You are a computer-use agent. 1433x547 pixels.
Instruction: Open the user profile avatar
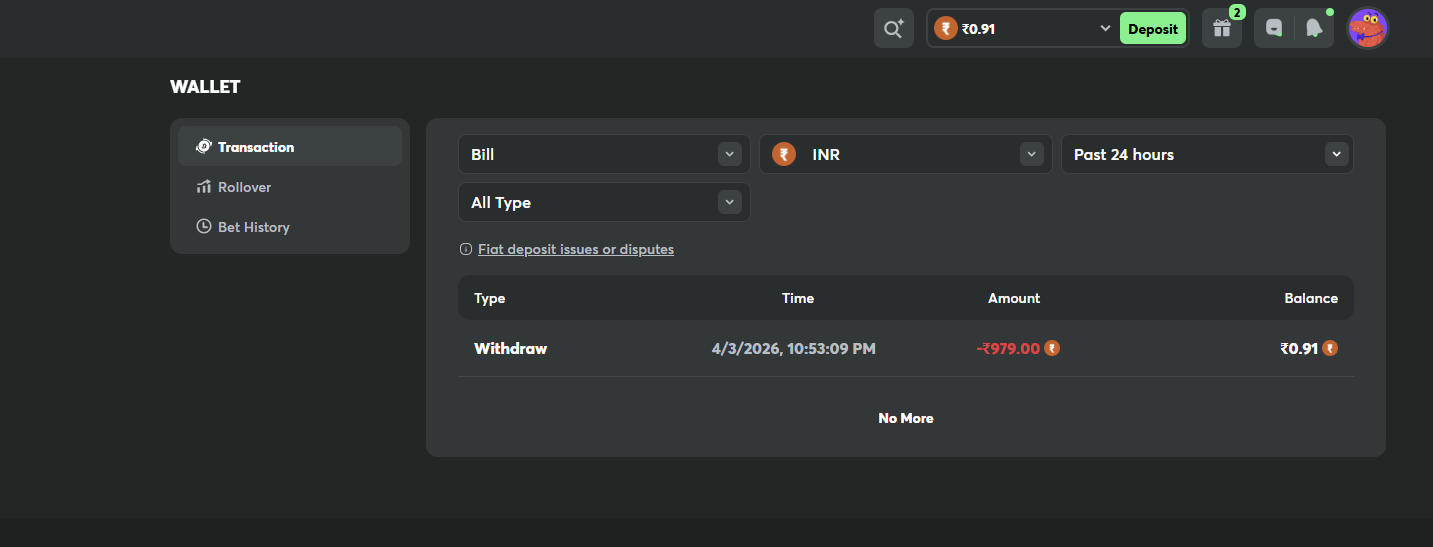(1367, 28)
